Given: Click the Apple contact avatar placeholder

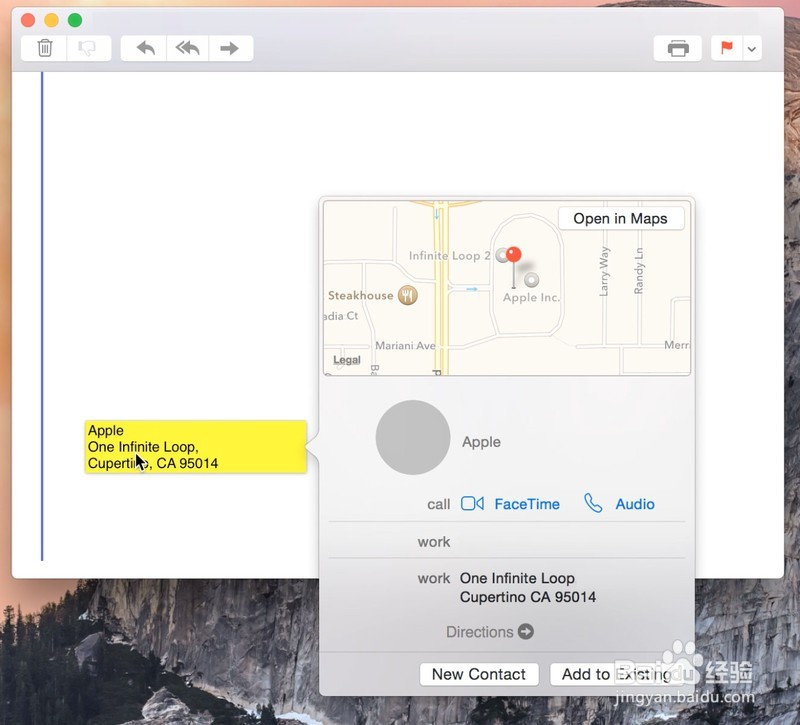Looking at the screenshot, I should [413, 437].
